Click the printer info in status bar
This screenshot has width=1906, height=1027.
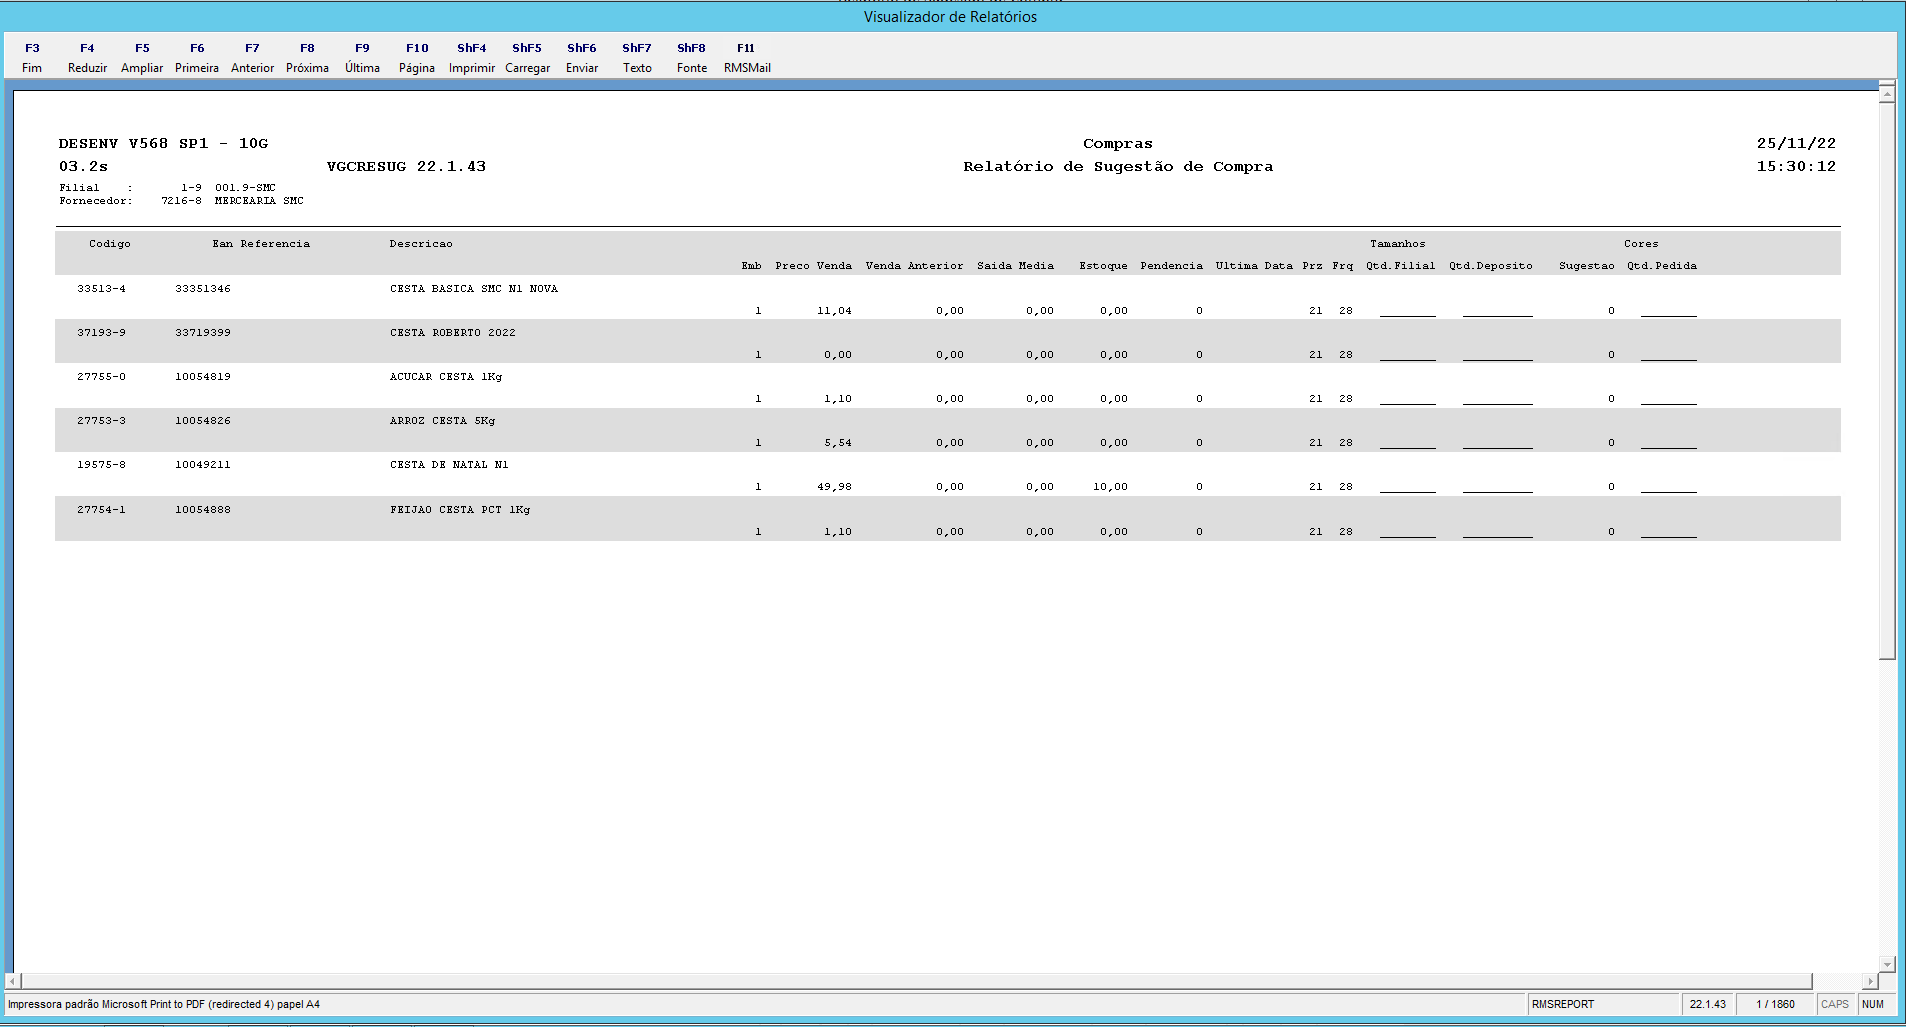click(164, 1004)
